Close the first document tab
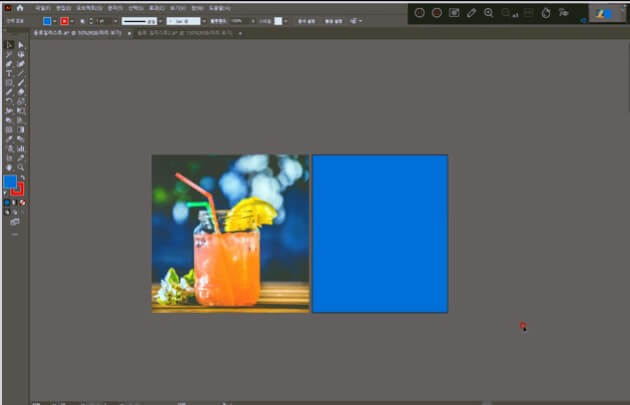The height and width of the screenshot is (405, 630). 129,34
